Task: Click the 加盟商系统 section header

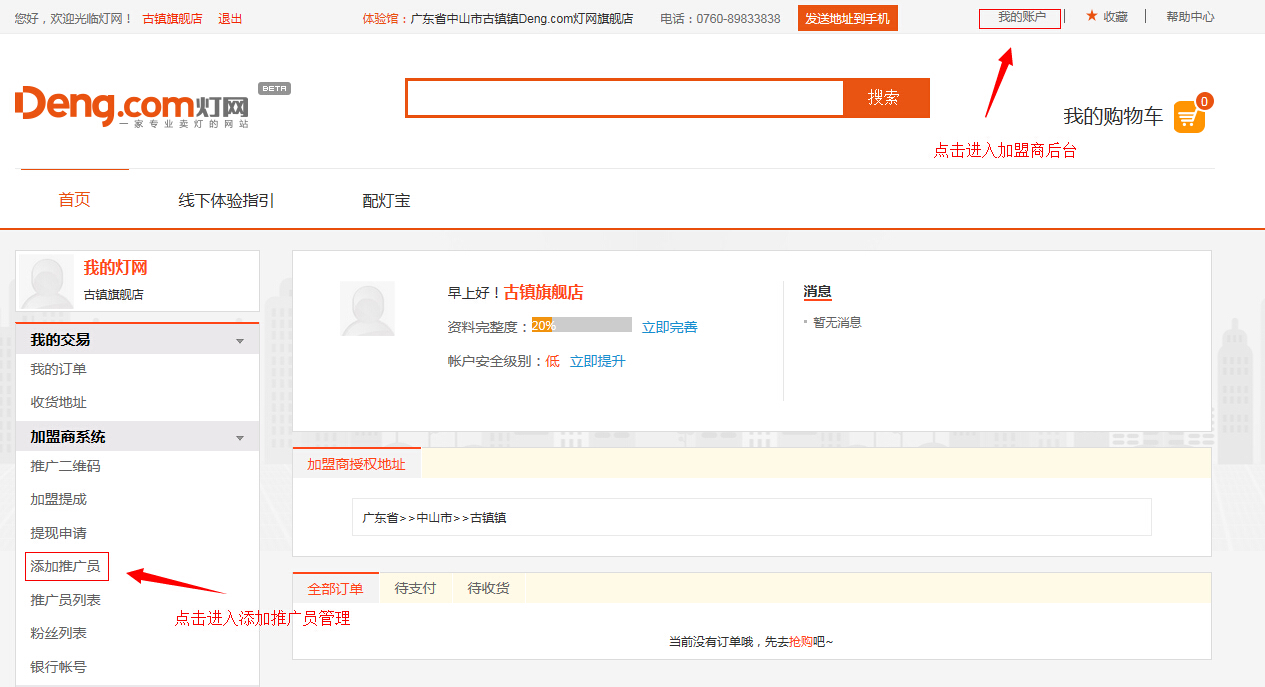Action: [x=137, y=437]
